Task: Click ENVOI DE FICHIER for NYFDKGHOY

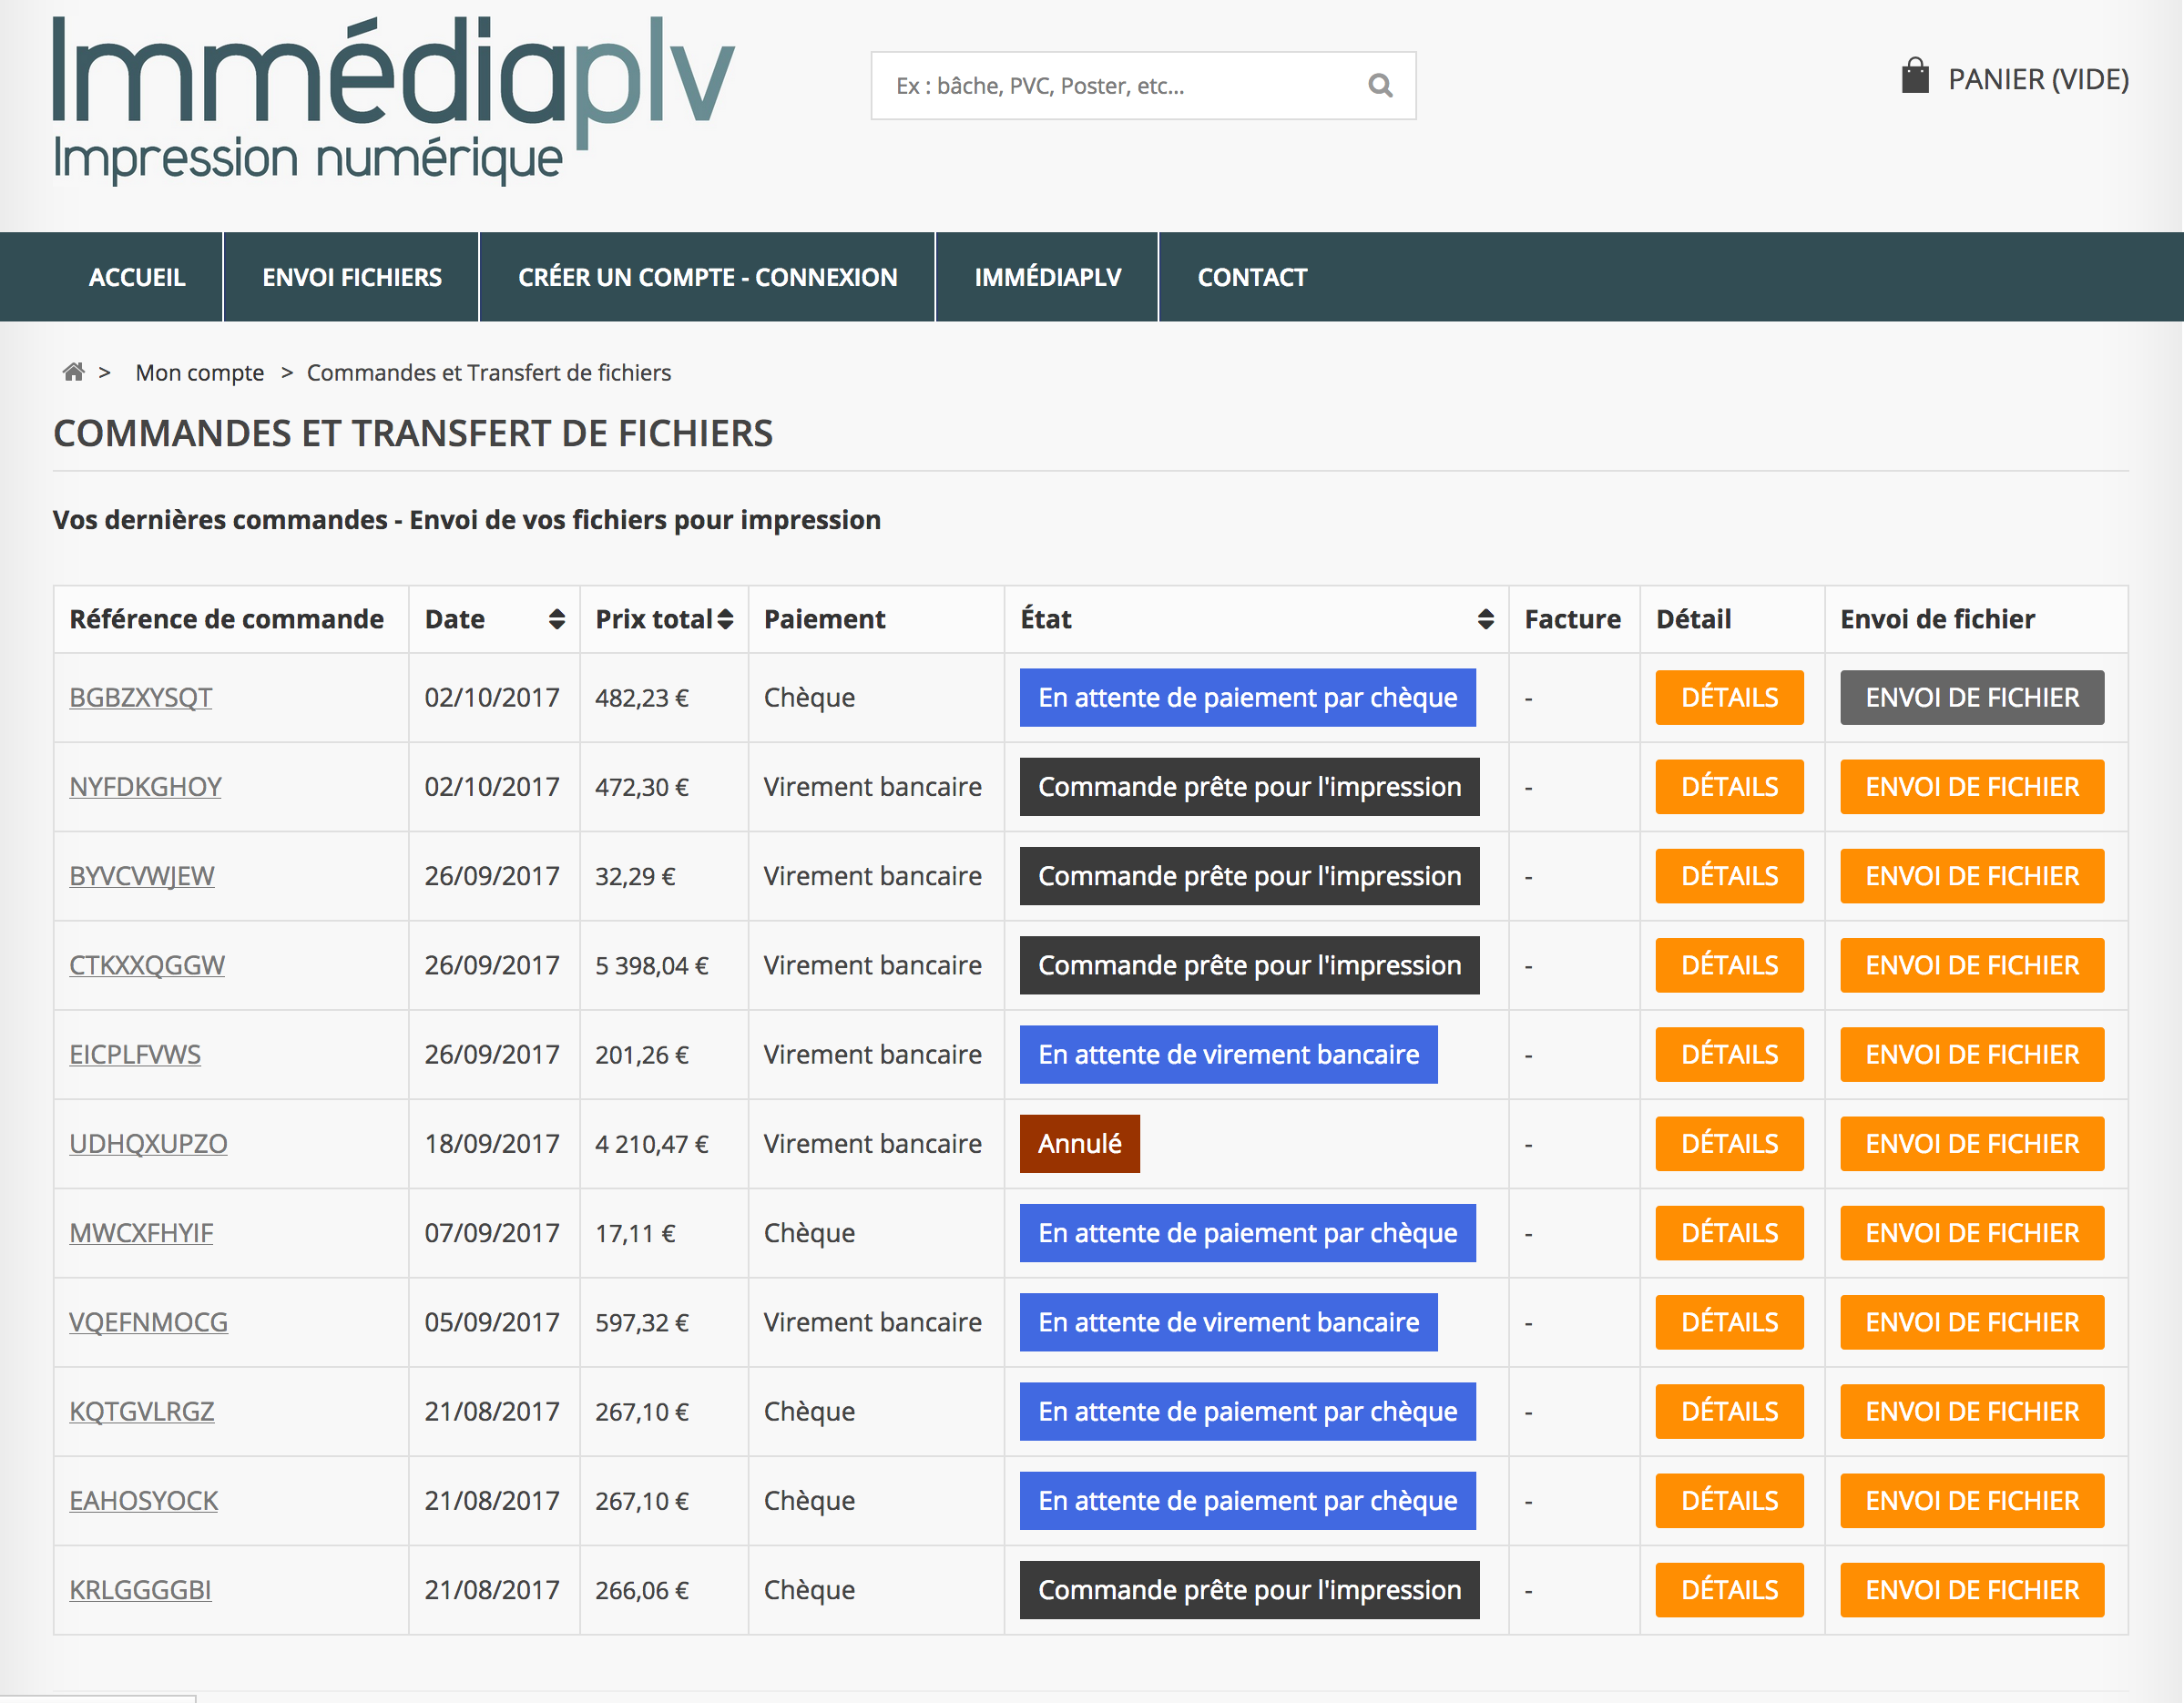Action: 1972,787
